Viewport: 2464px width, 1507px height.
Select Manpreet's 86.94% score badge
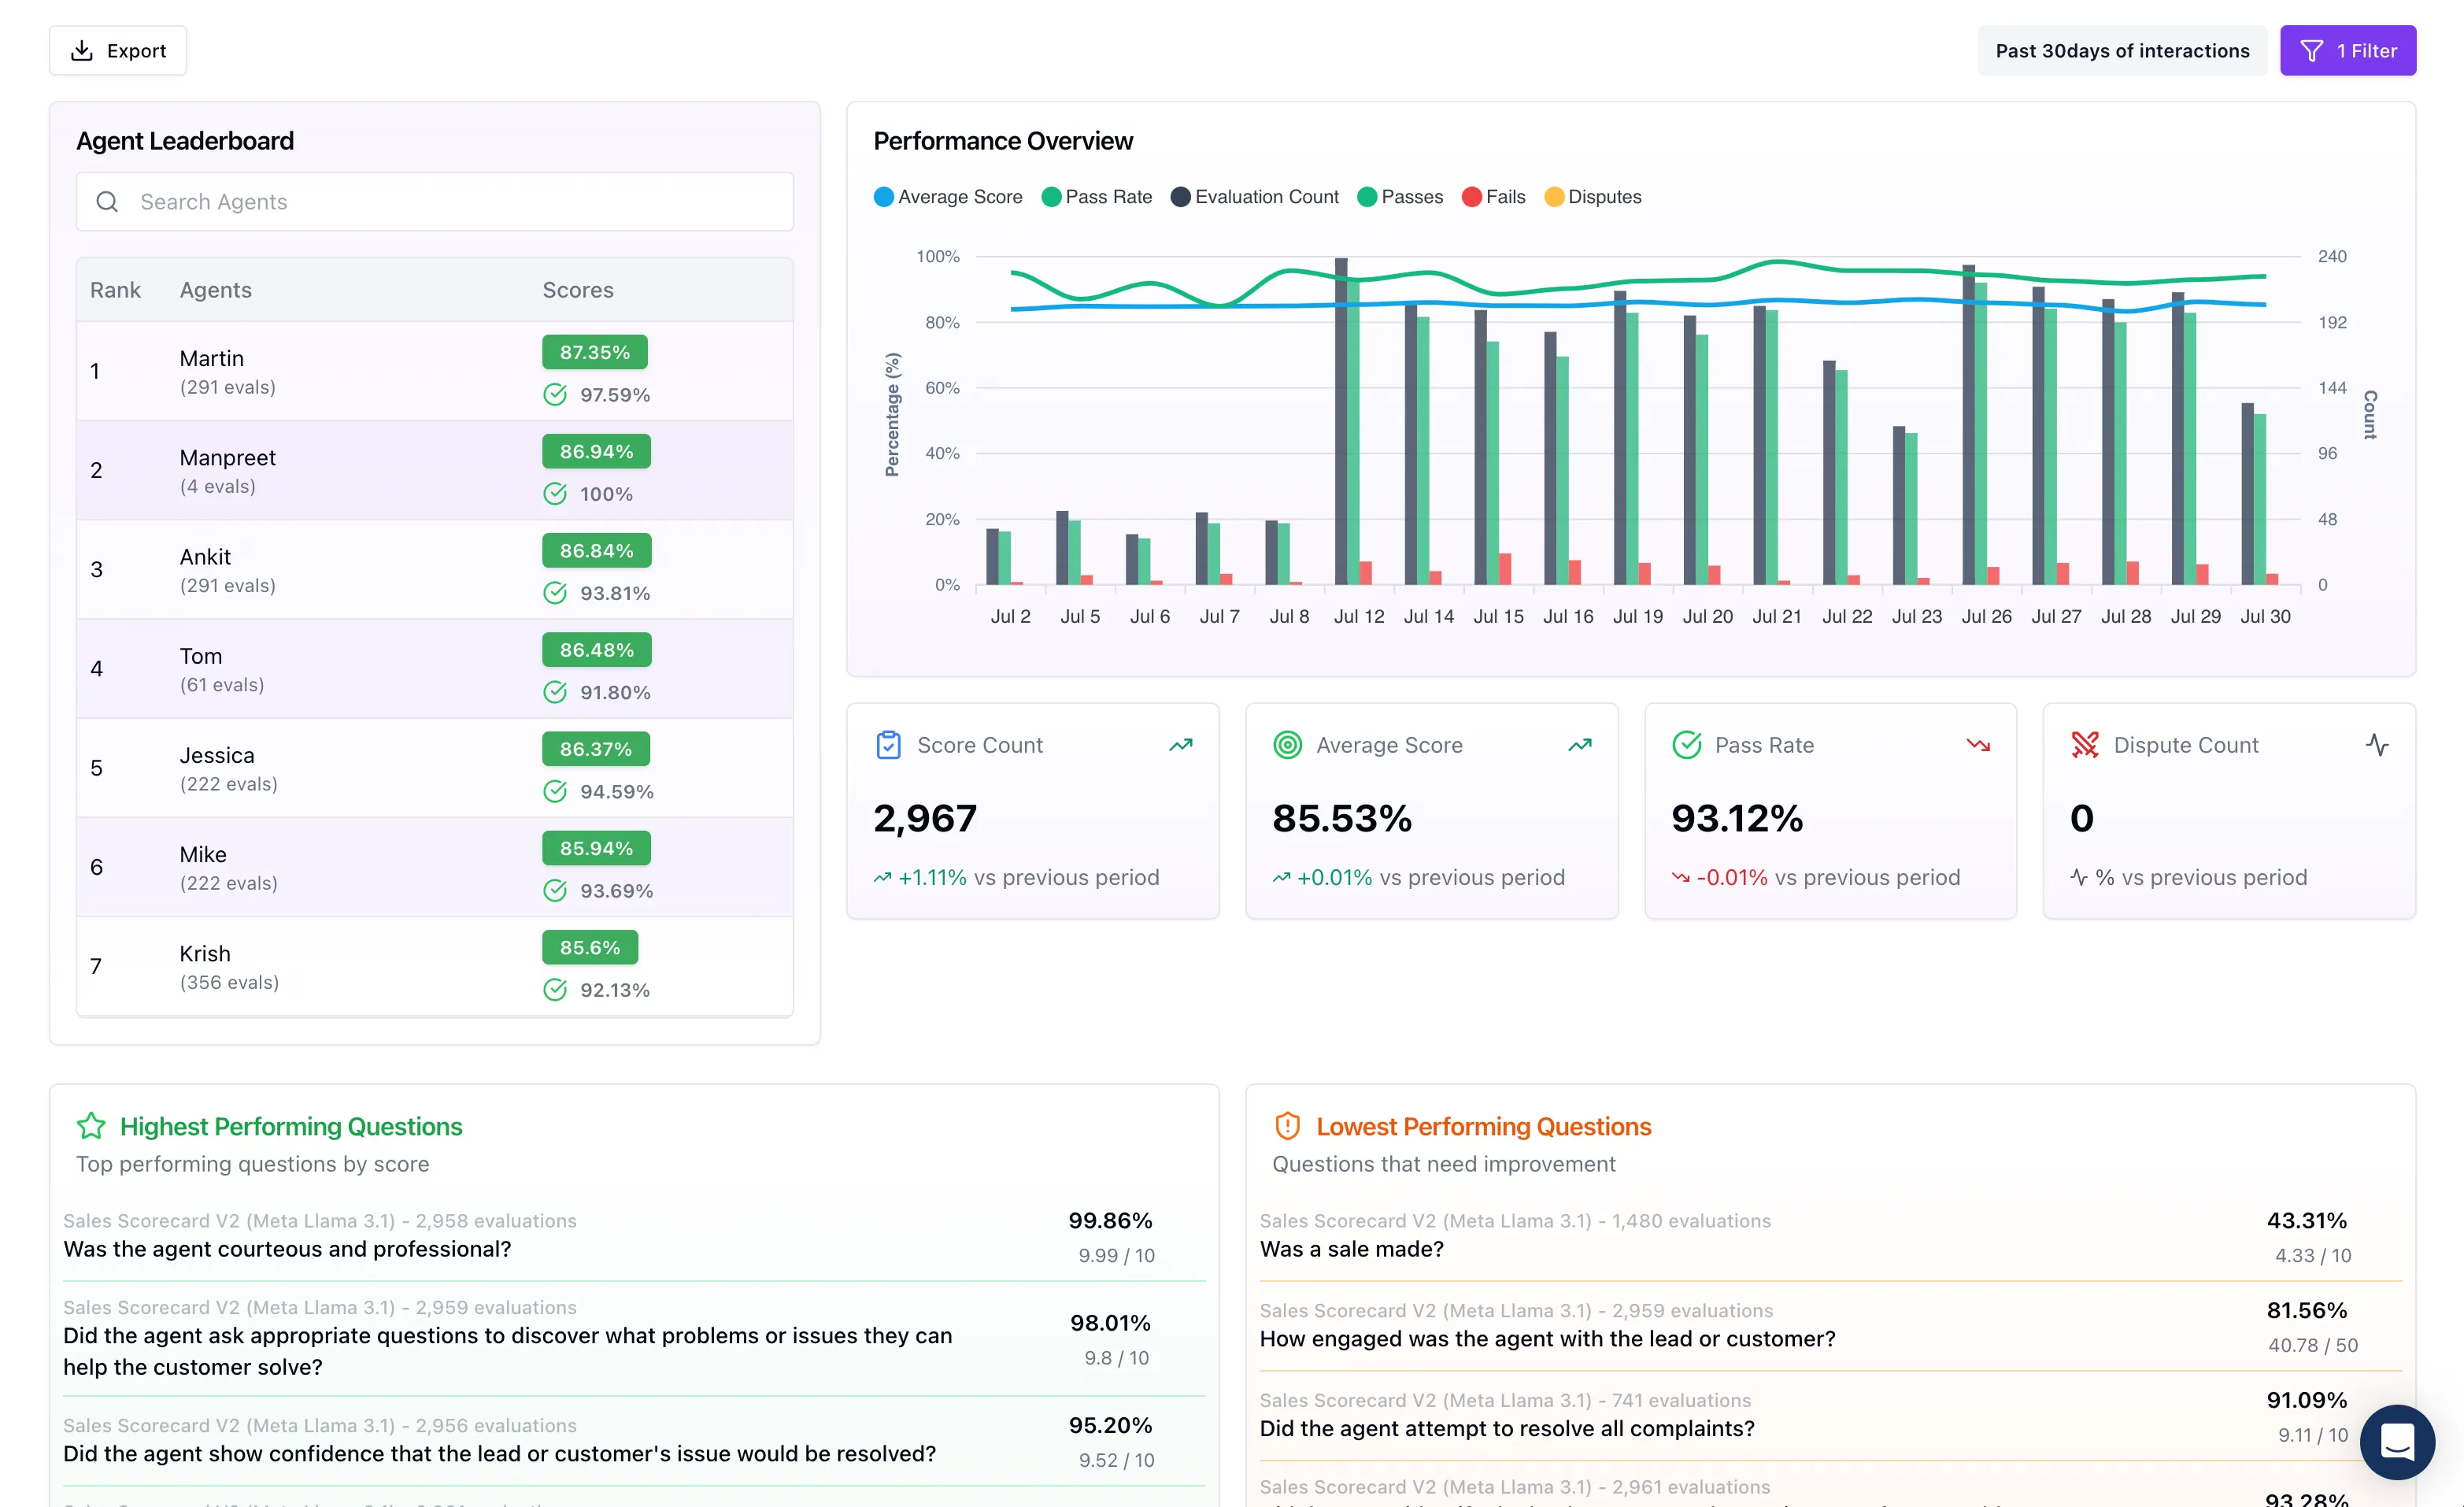click(597, 451)
